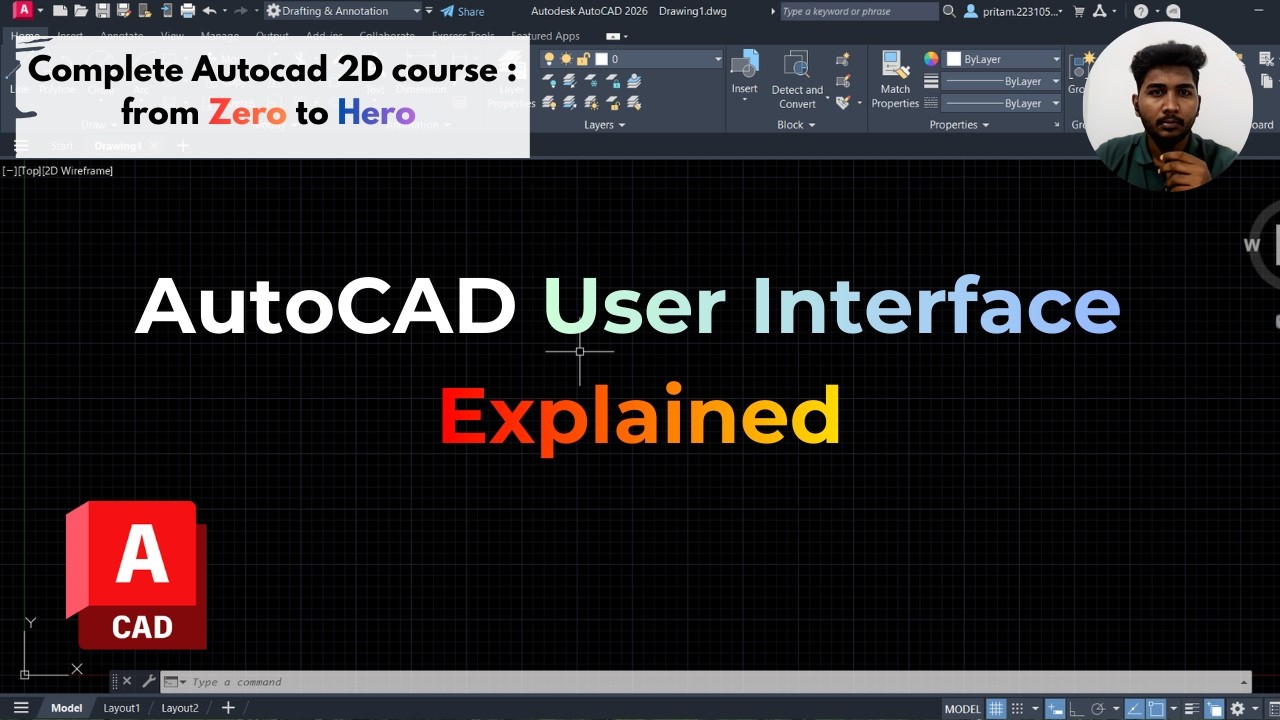Open the [2D Wireframe] visual style label

pos(78,171)
